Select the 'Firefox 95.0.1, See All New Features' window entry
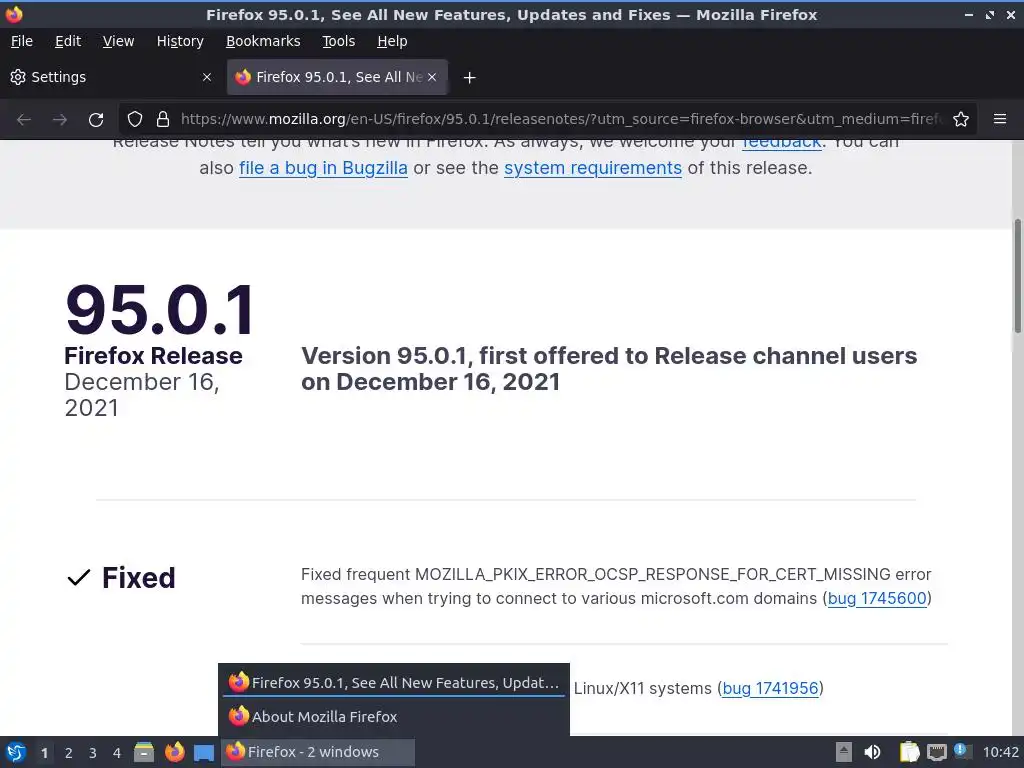This screenshot has width=1024, height=768. (x=394, y=682)
